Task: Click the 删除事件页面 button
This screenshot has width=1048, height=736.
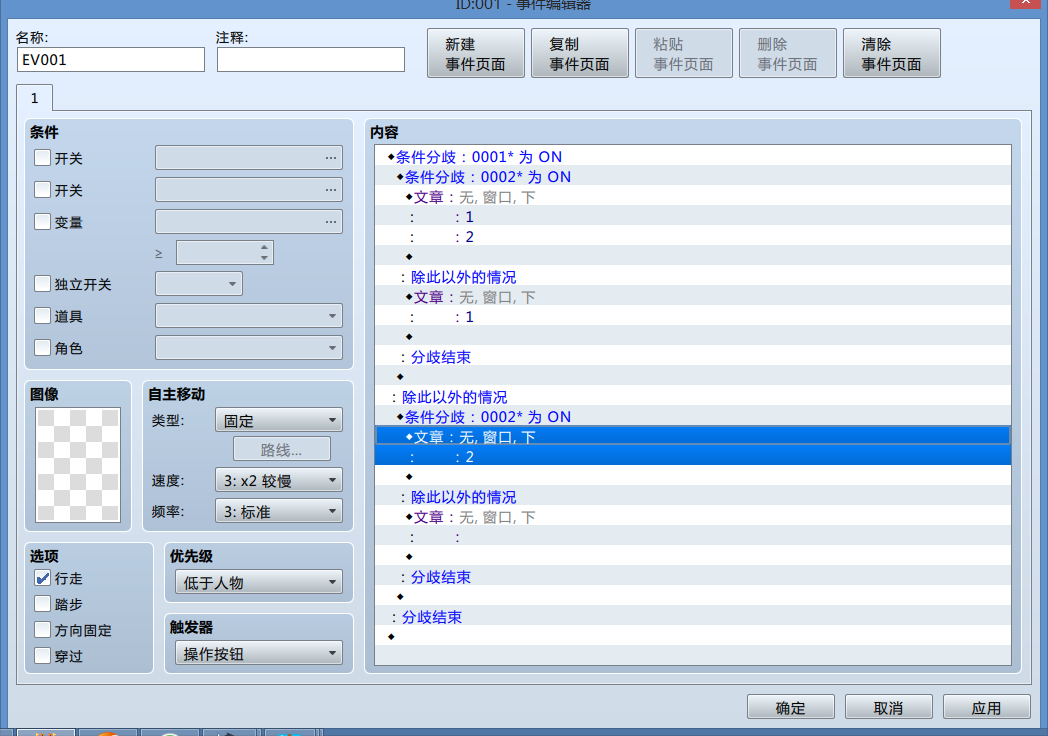Action: point(787,53)
